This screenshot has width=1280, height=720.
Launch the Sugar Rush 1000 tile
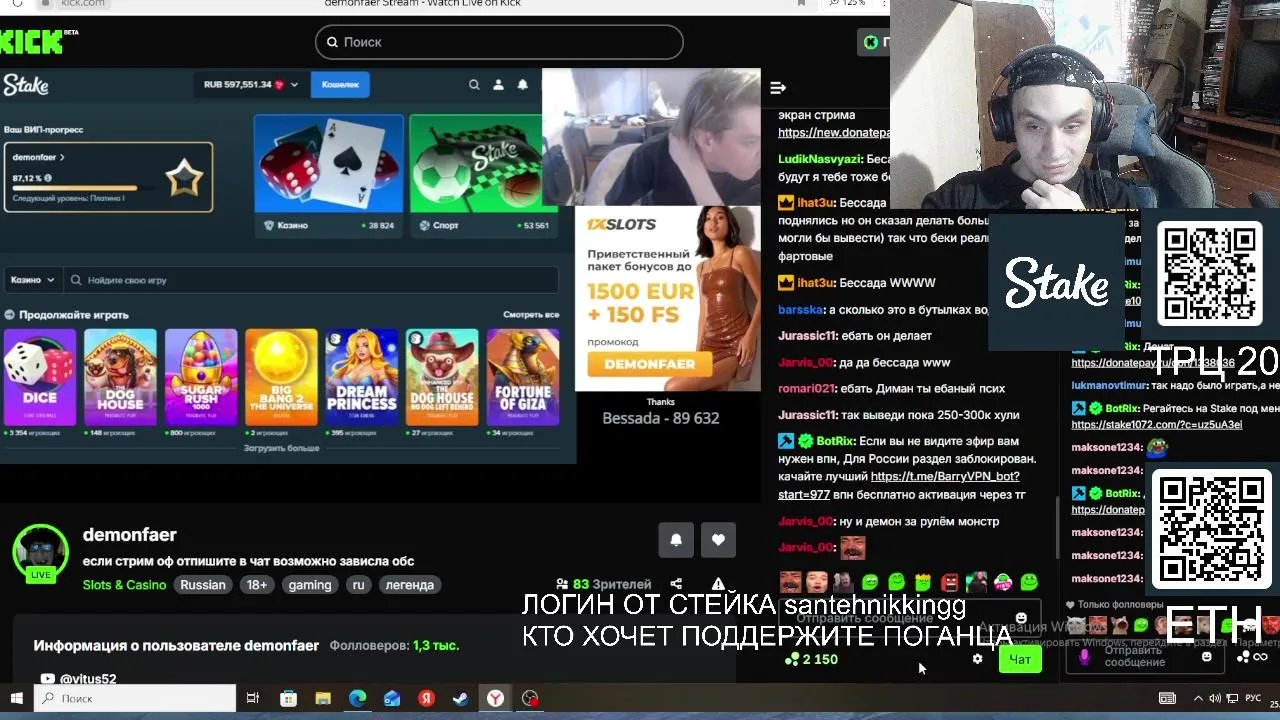(x=201, y=377)
